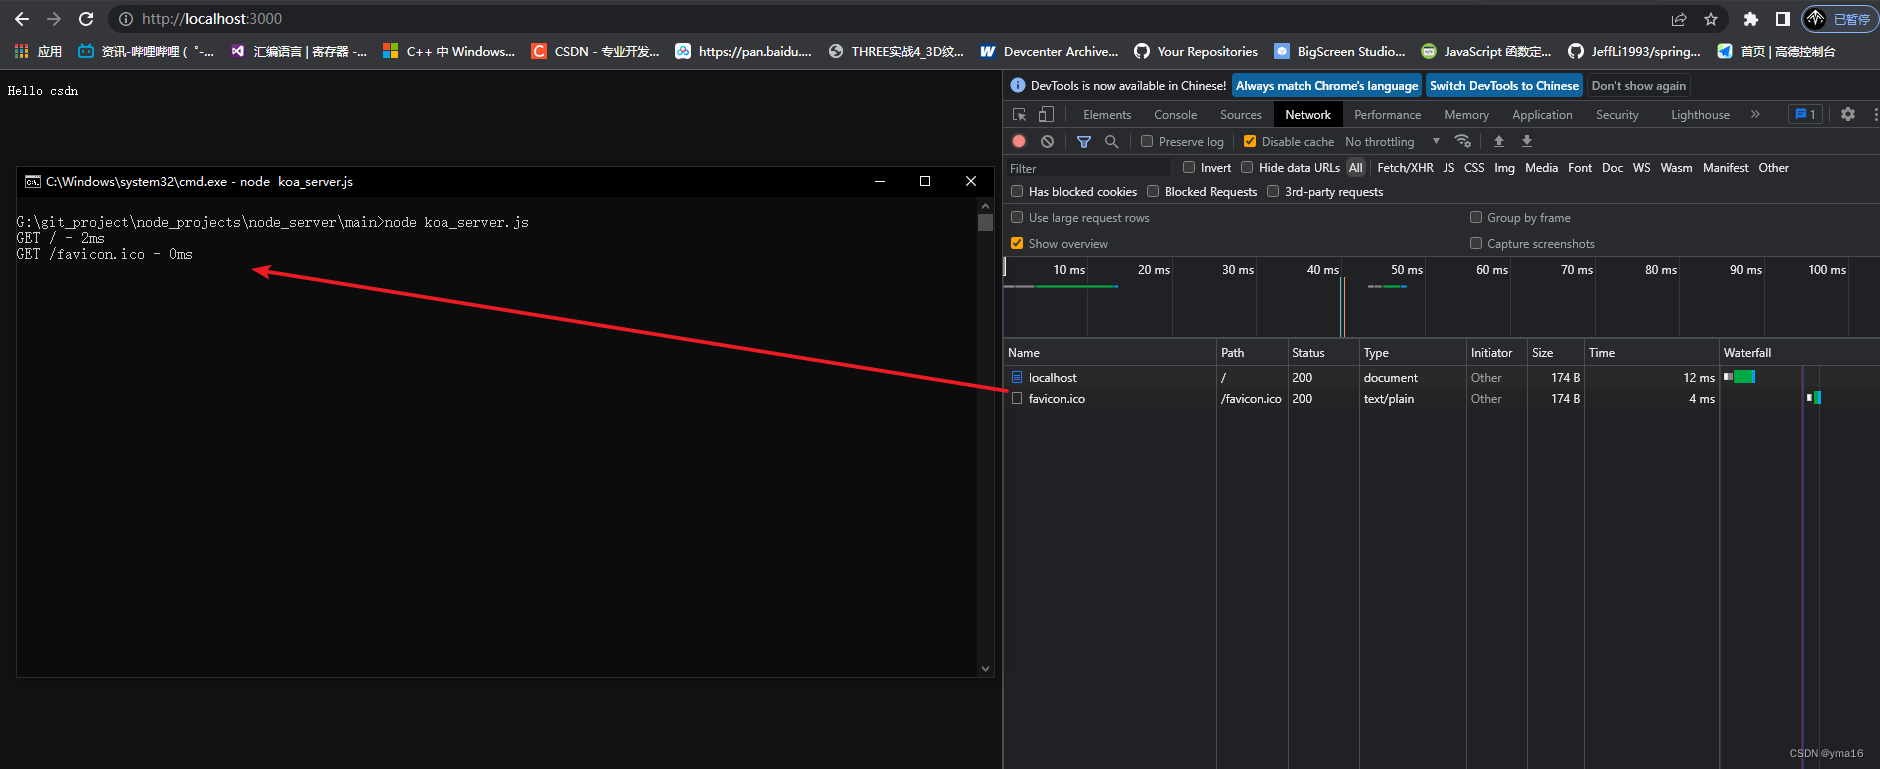The width and height of the screenshot is (1880, 769).
Task: Toggle the device toolbar icon
Action: click(x=1046, y=115)
